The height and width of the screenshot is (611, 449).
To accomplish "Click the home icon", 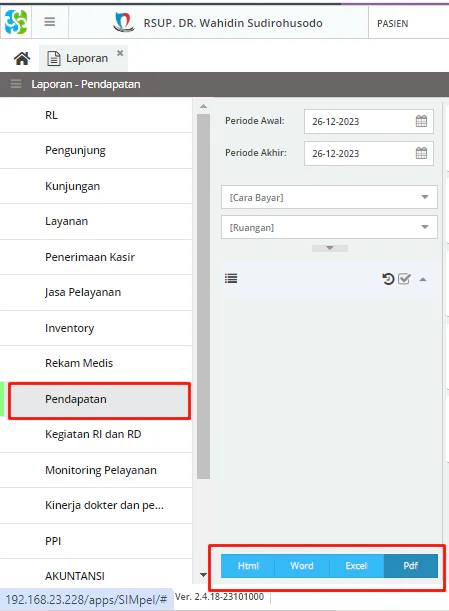I will [22, 58].
